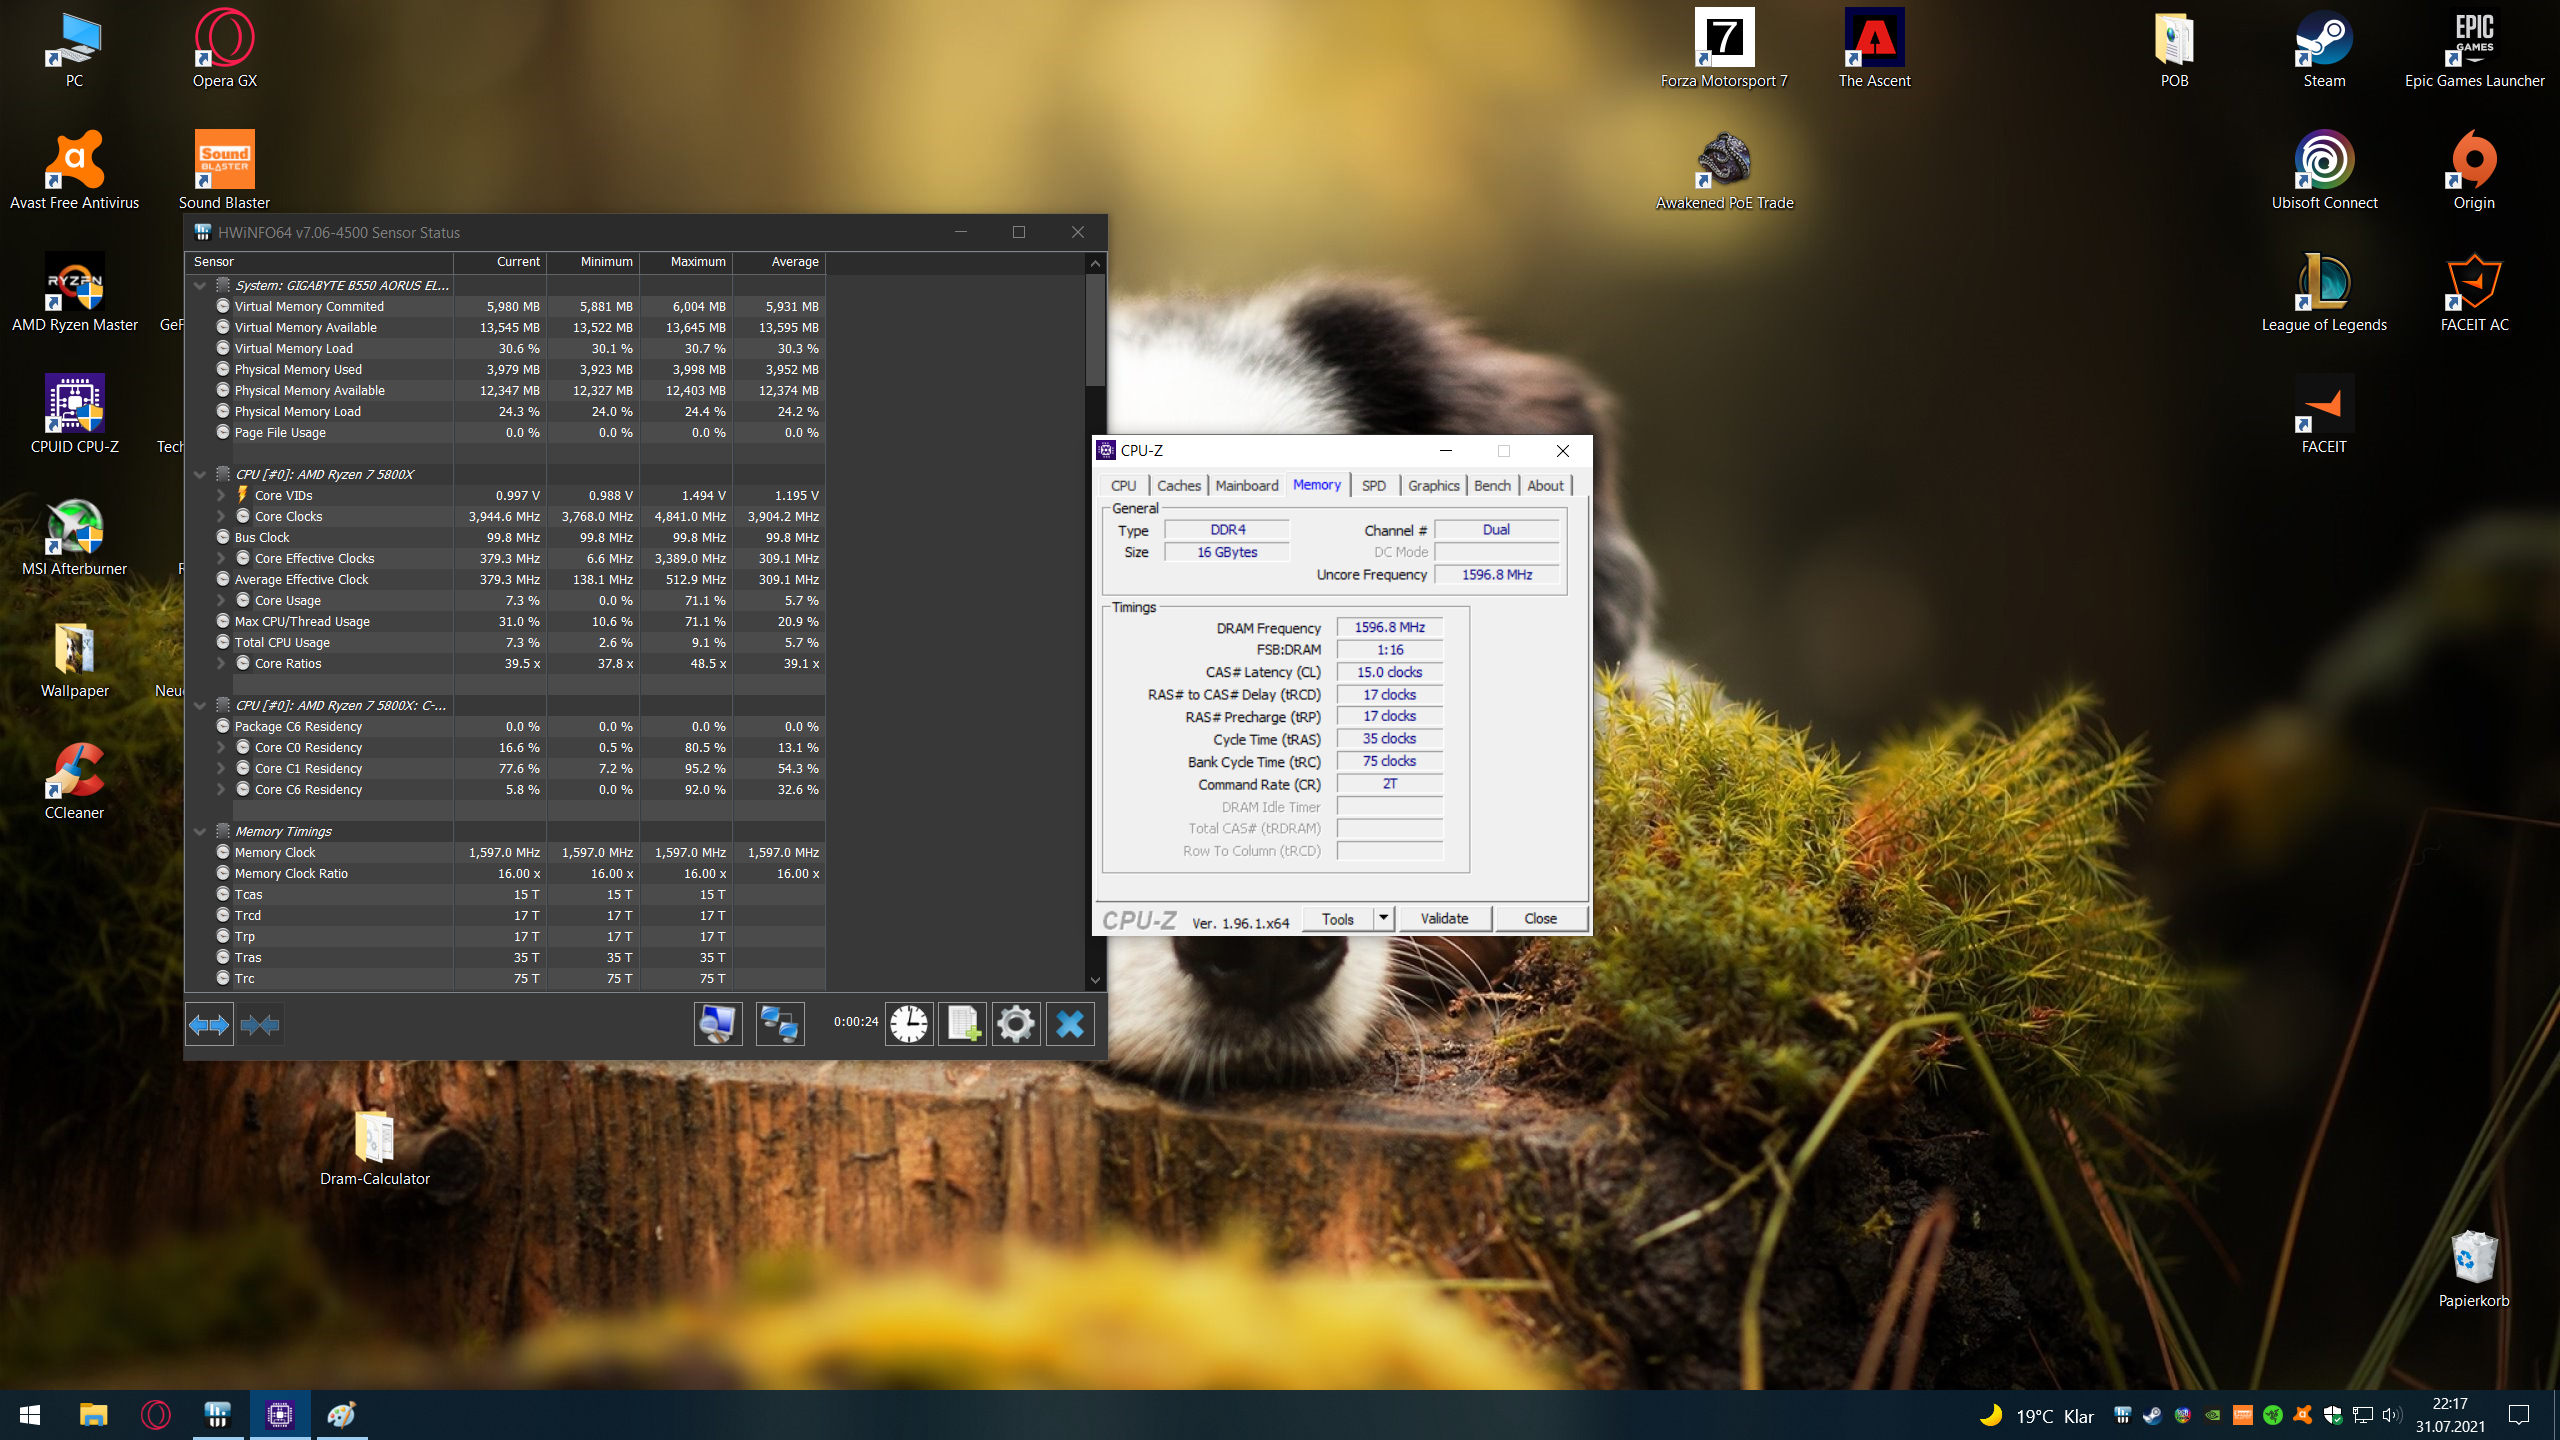Viewport: 2560px width, 1440px height.
Task: Click the collapse columns arrows button
Action: pos(260,1024)
